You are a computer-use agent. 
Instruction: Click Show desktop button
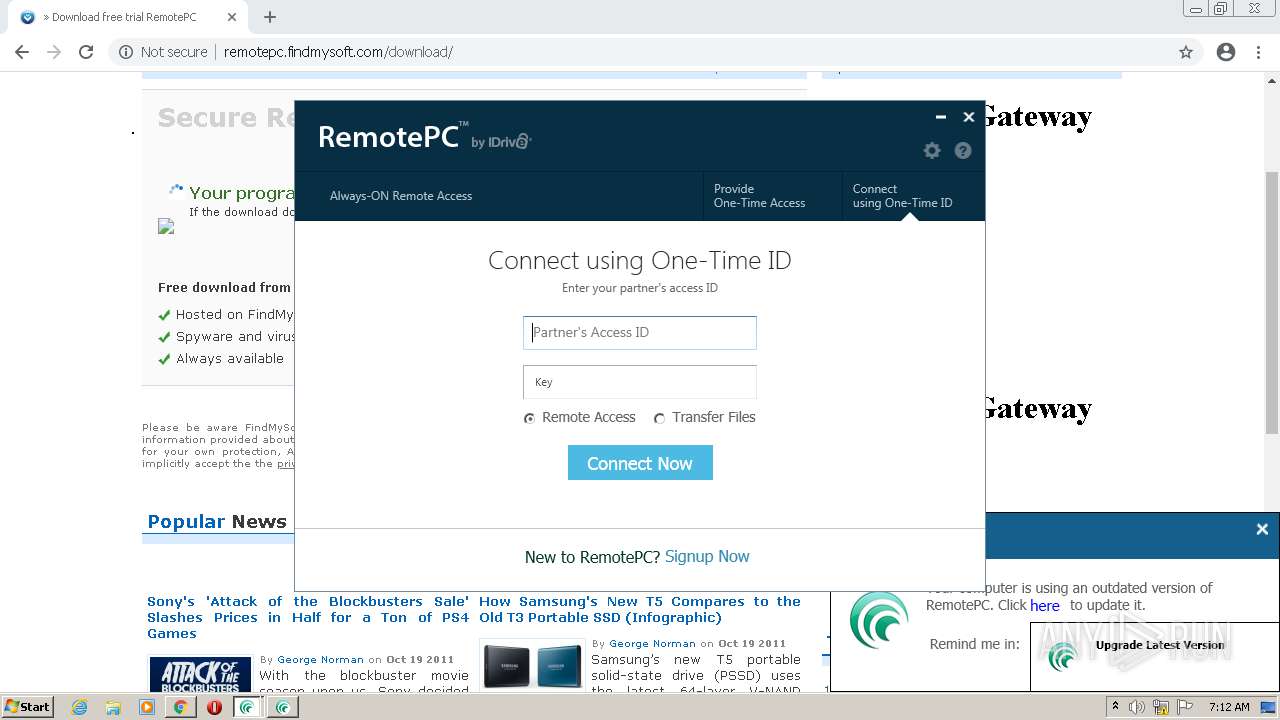pos(1269,707)
